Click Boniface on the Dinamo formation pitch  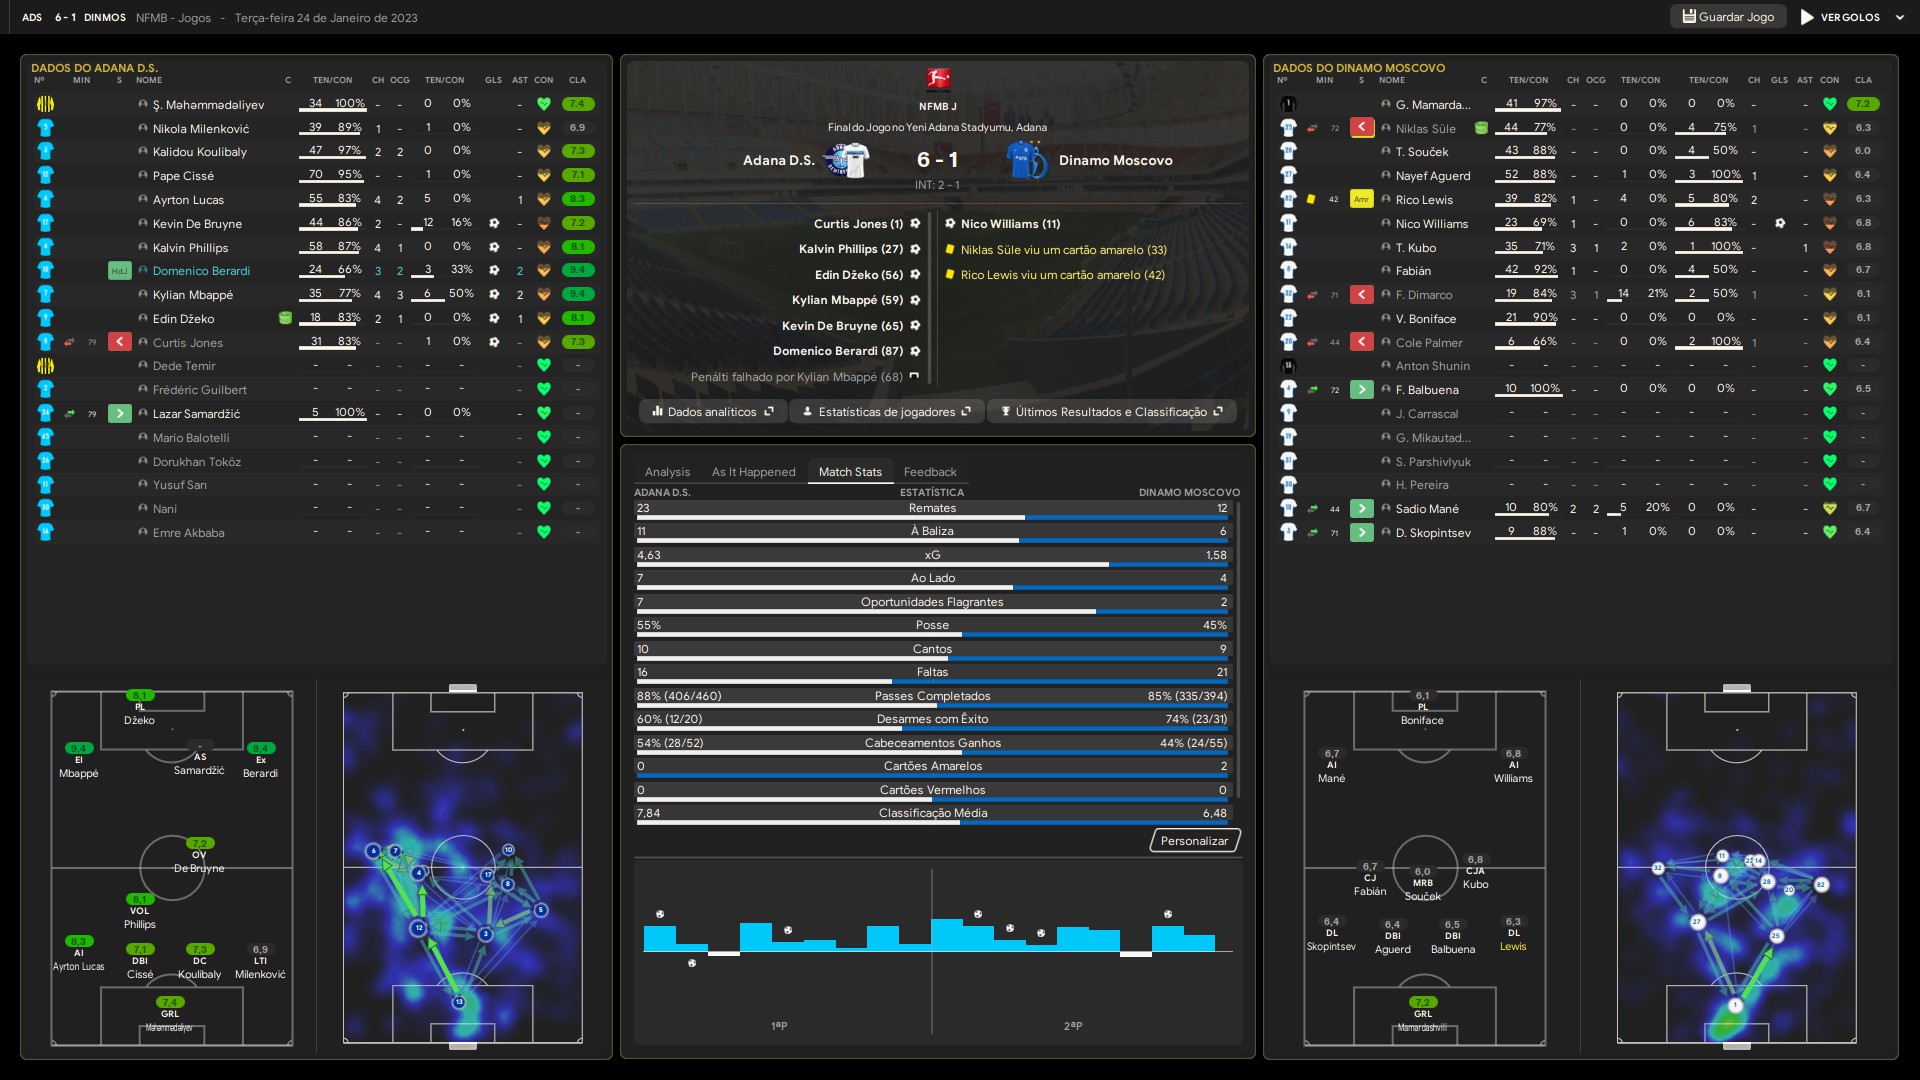(x=1422, y=708)
